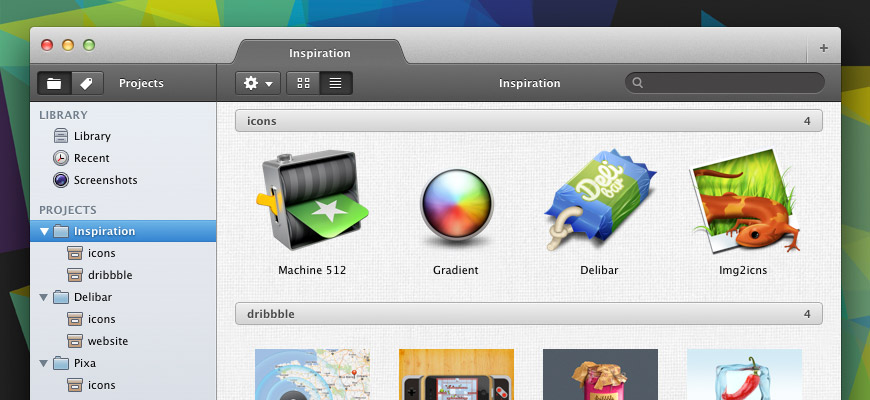Select the map dribbble thumbnail
Screen dimensions: 870x400
tap(312, 374)
